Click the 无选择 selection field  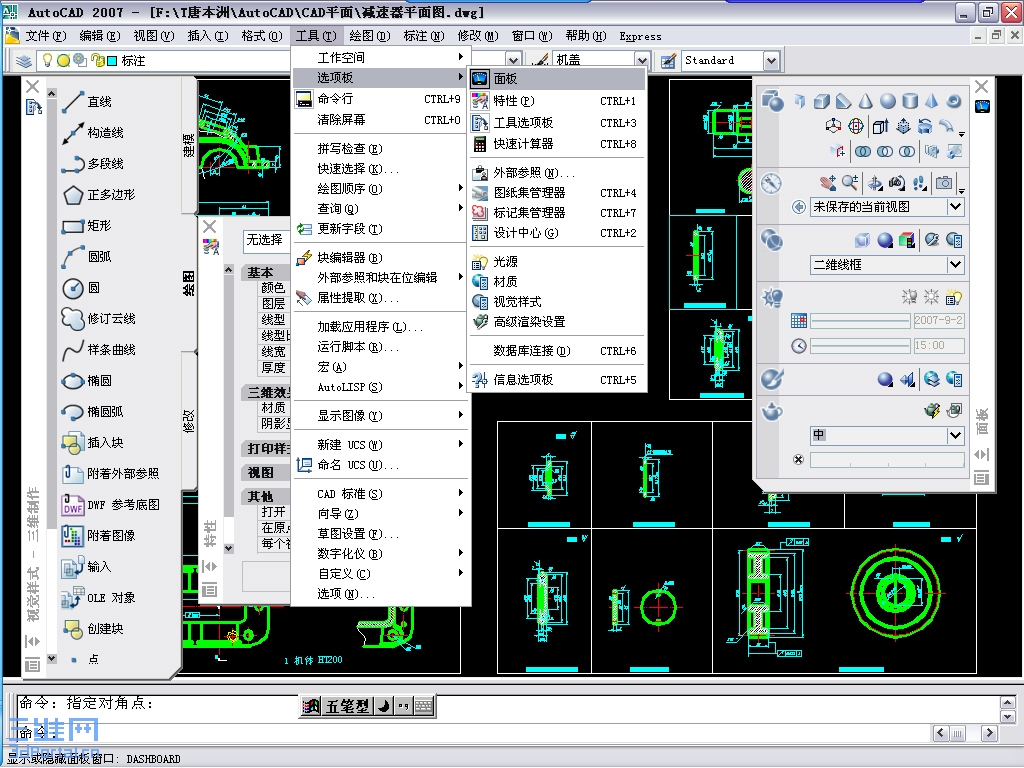tap(265, 240)
